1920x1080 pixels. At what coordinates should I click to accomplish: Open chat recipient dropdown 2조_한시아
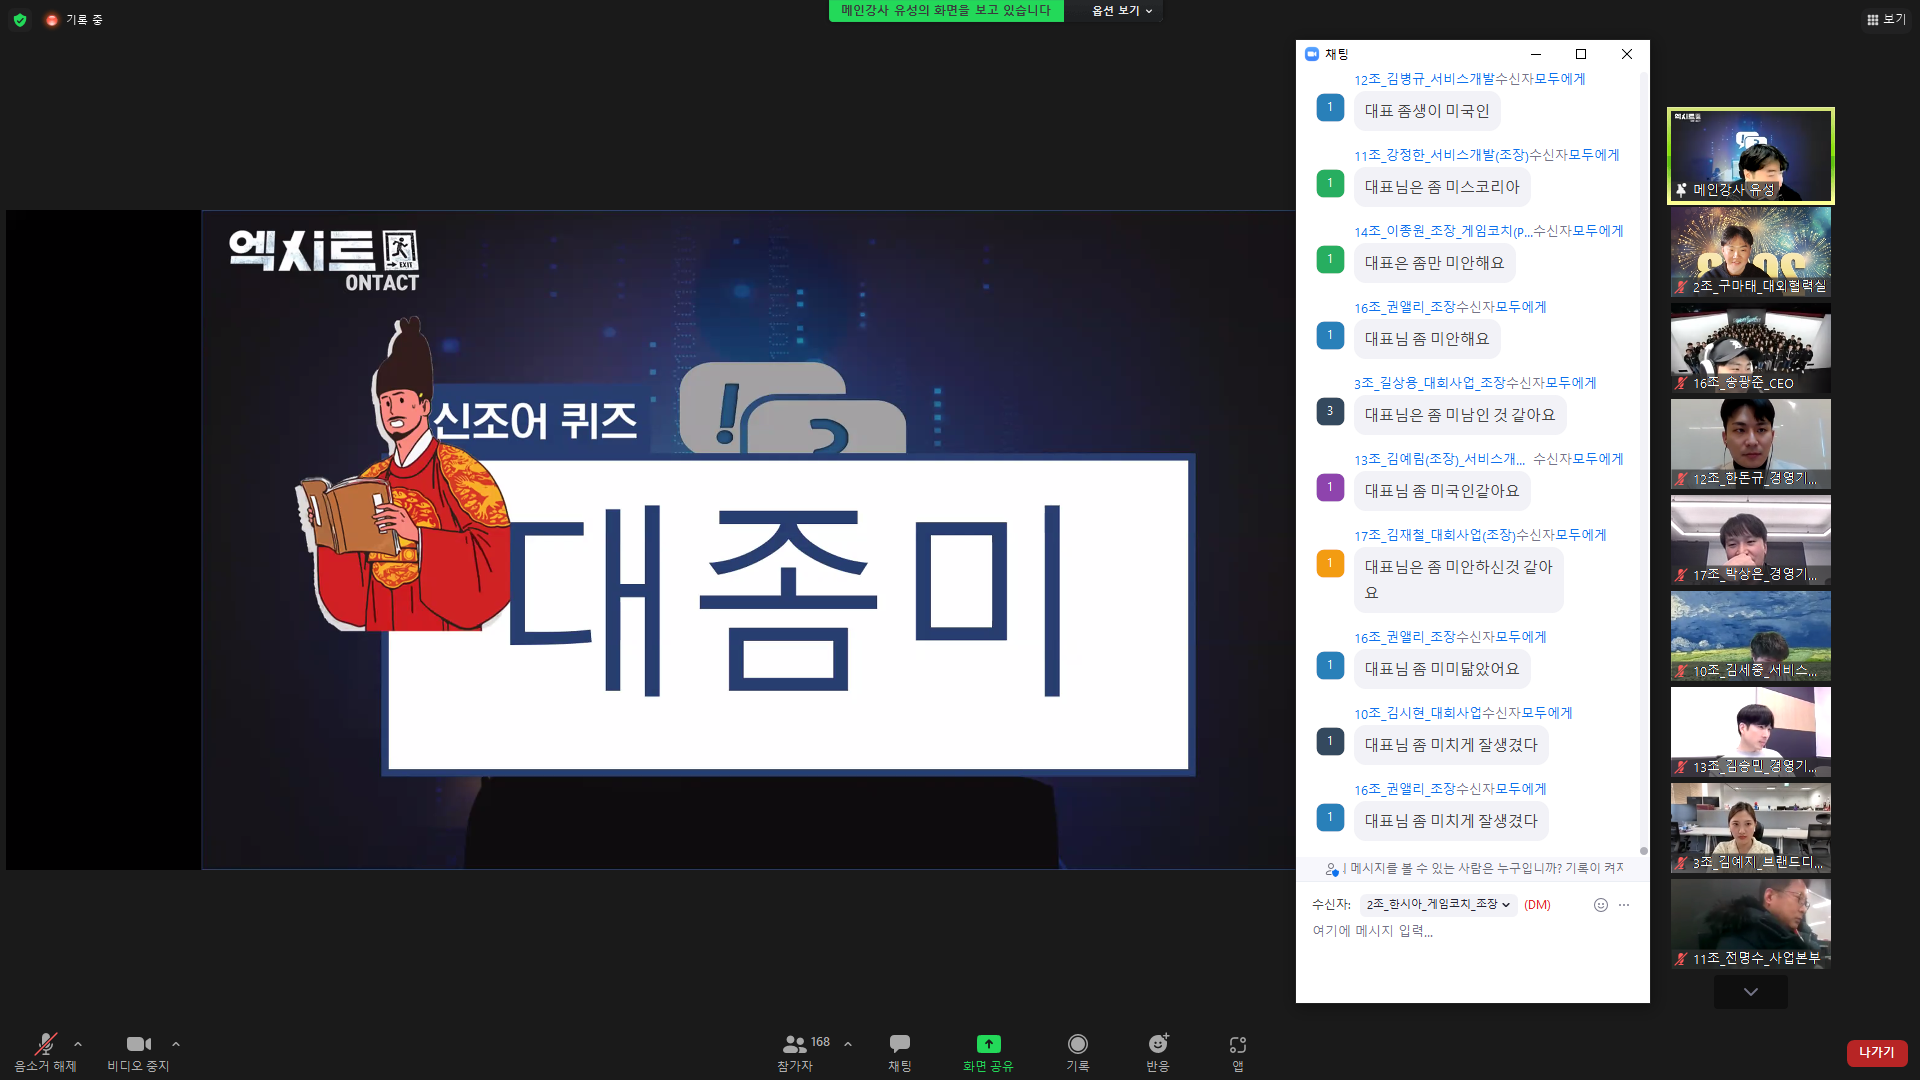tap(1438, 905)
